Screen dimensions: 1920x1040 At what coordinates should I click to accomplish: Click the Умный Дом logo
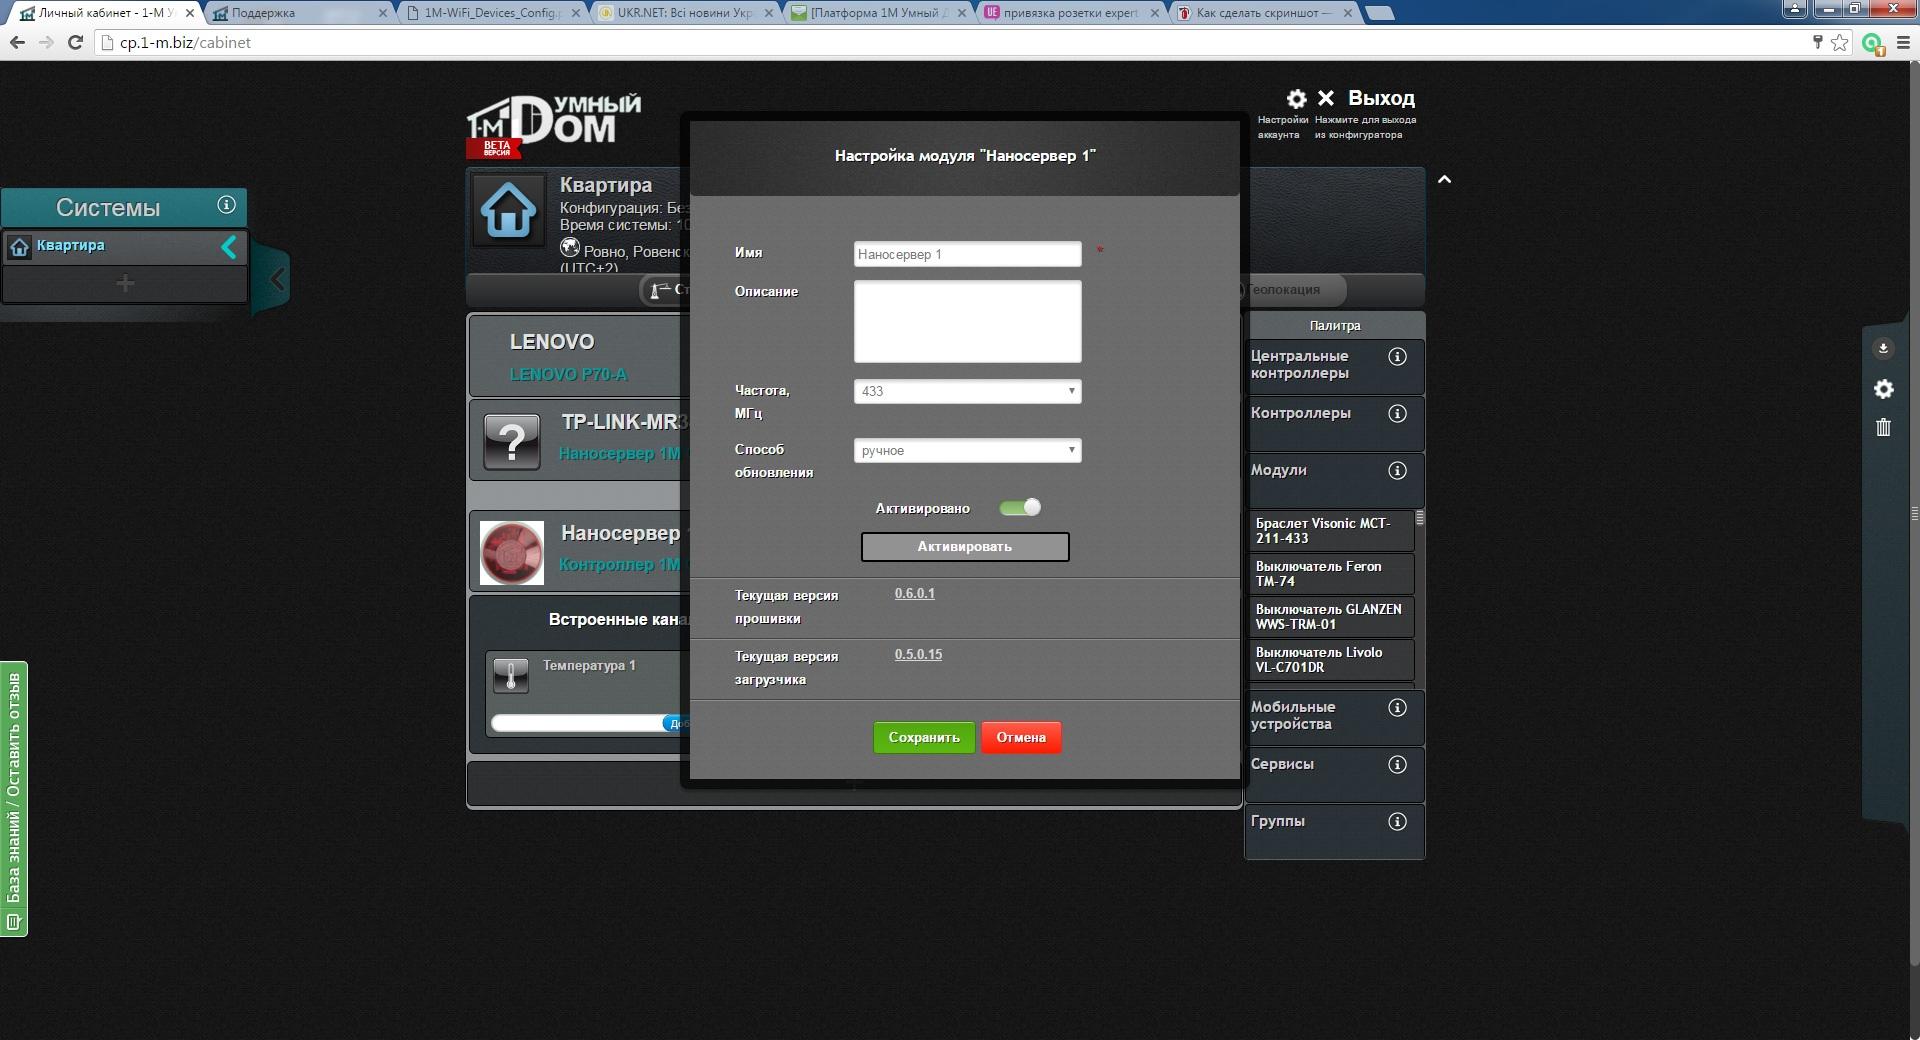(553, 126)
